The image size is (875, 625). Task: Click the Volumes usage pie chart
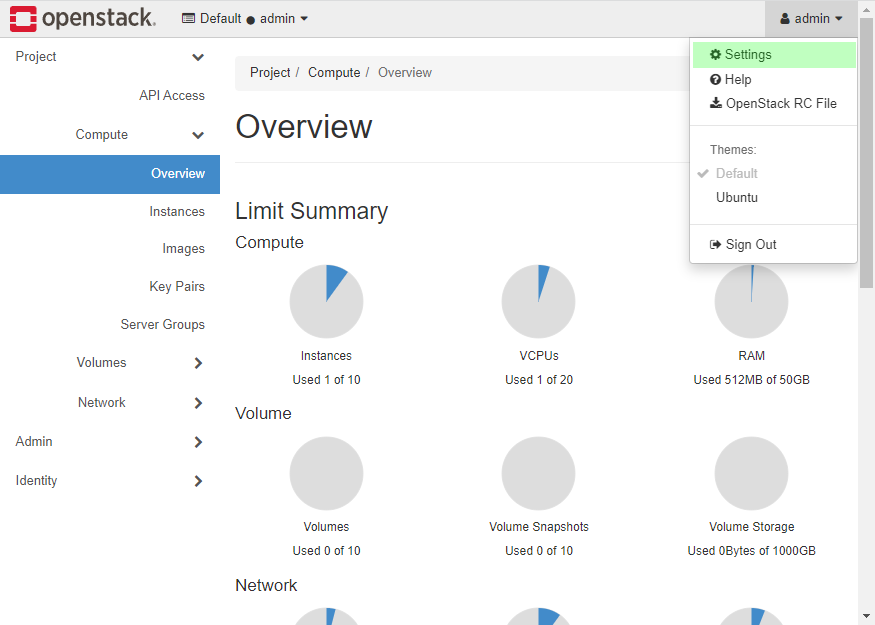(x=326, y=473)
